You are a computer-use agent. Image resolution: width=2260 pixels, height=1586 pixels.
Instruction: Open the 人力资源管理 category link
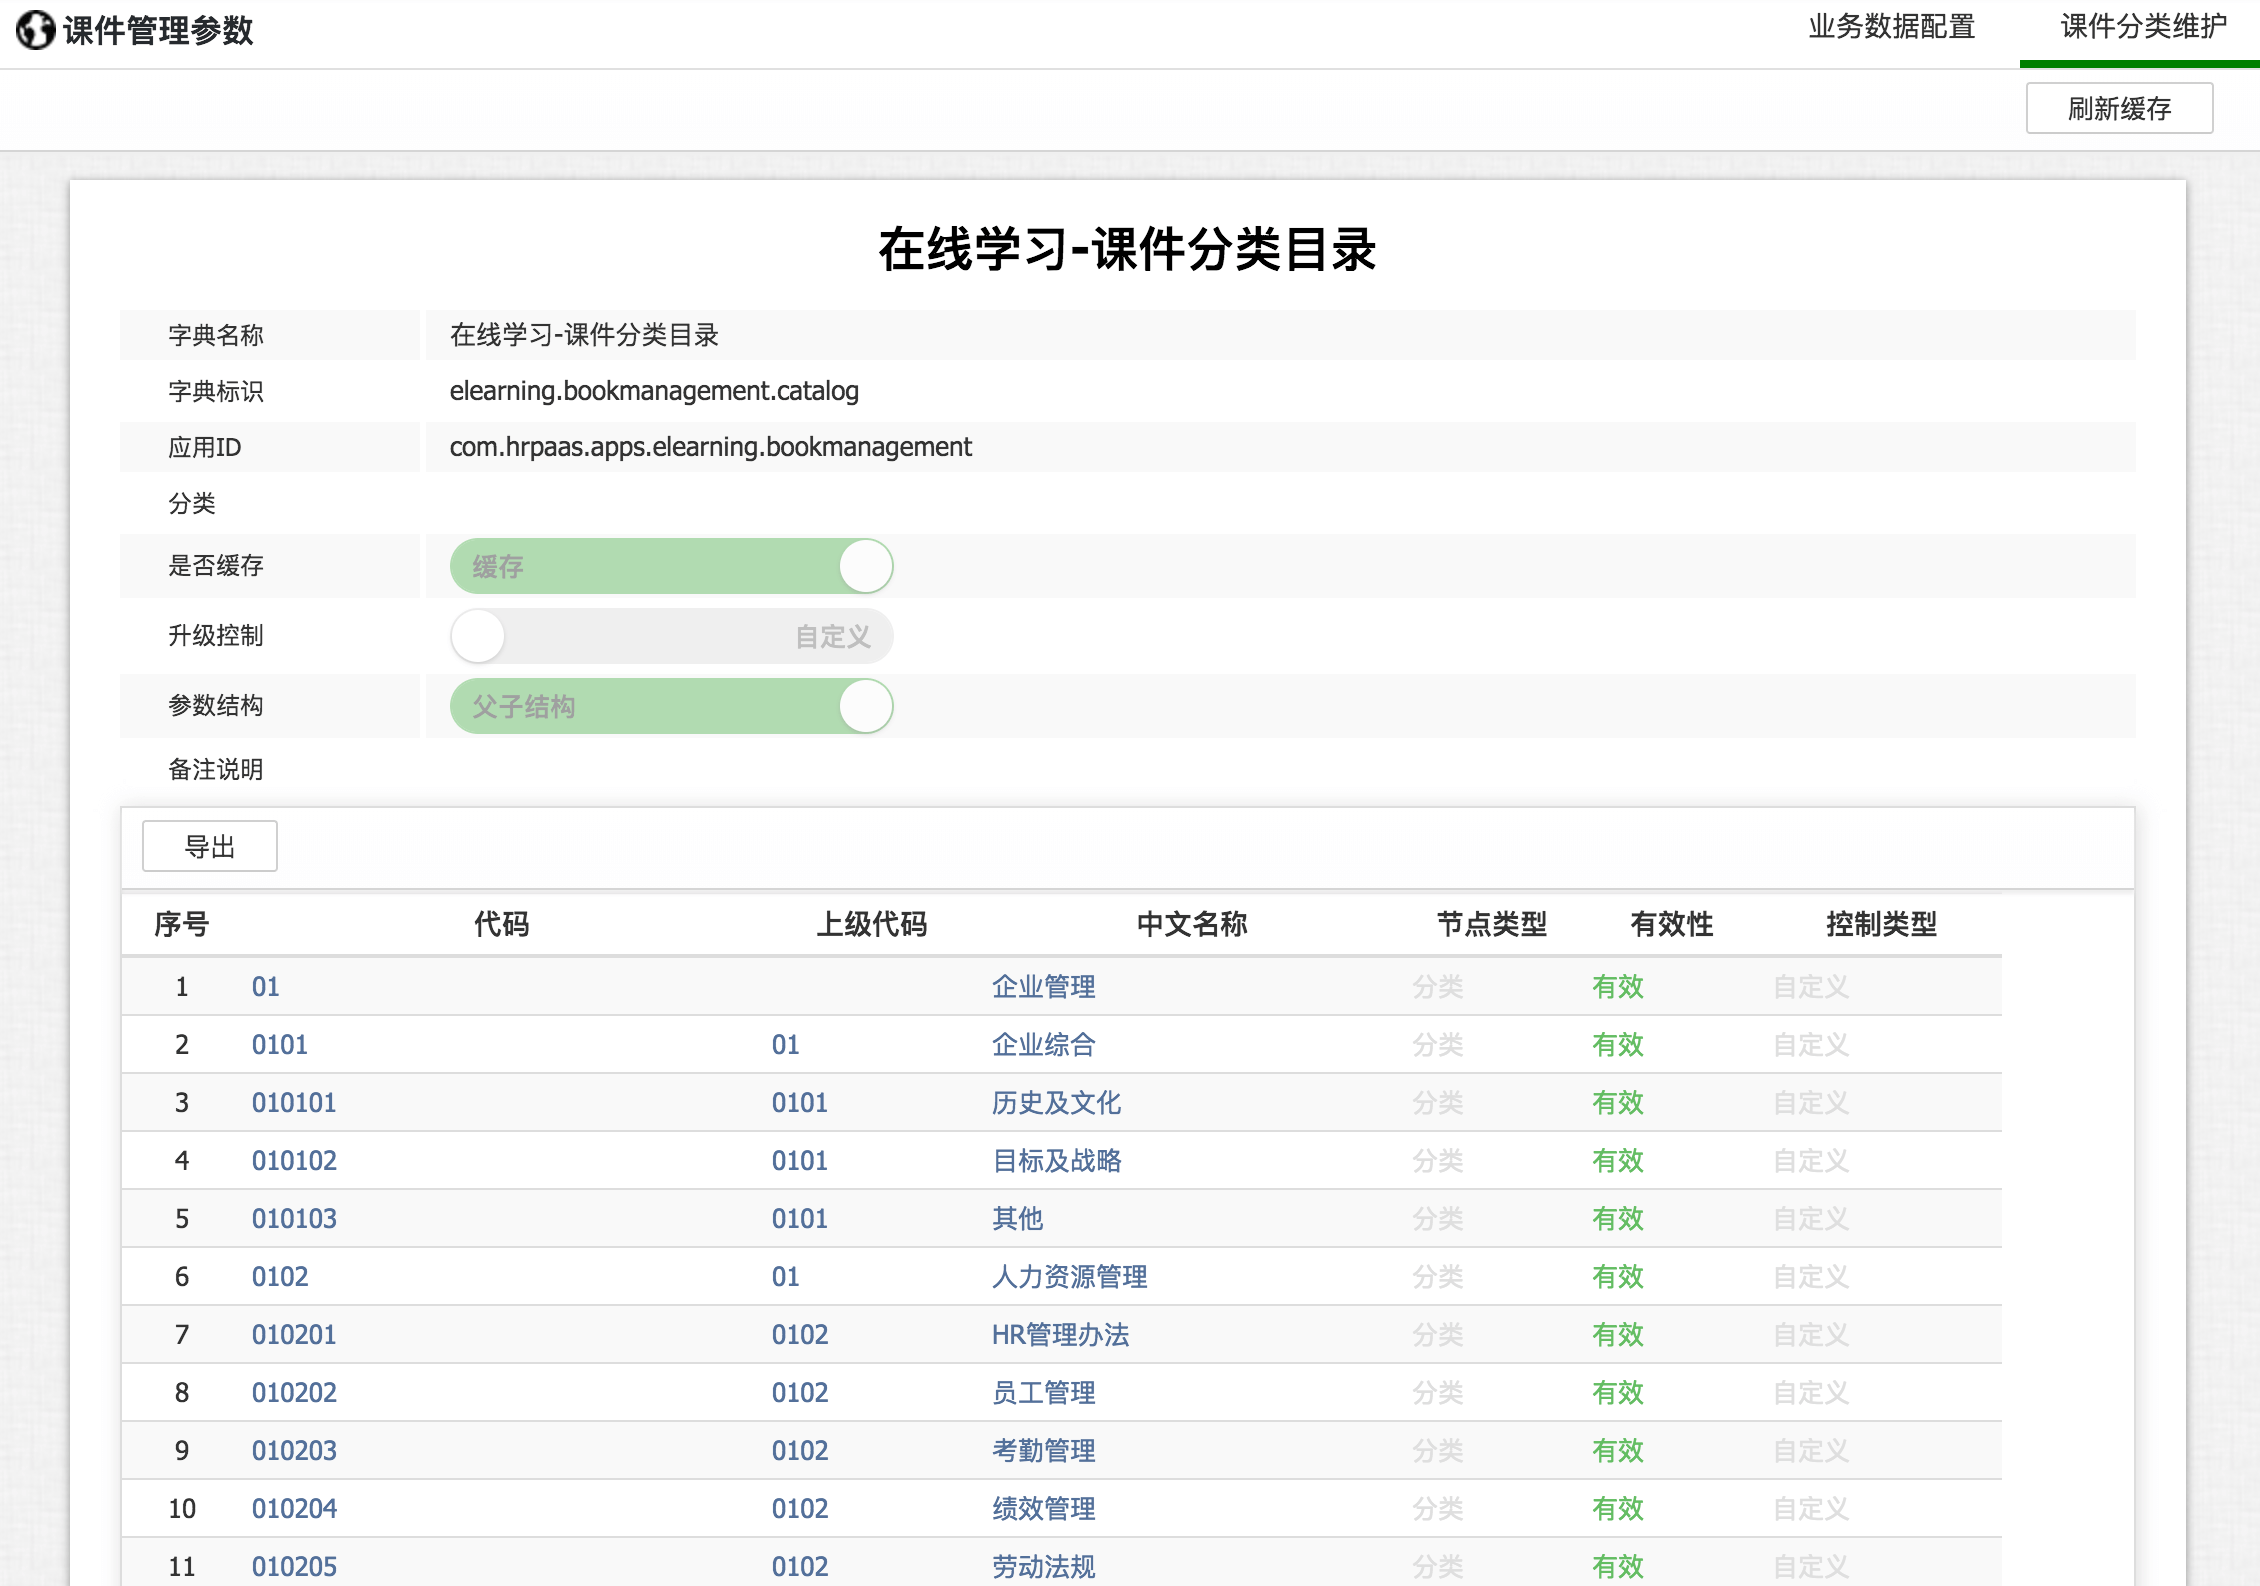(1069, 1277)
